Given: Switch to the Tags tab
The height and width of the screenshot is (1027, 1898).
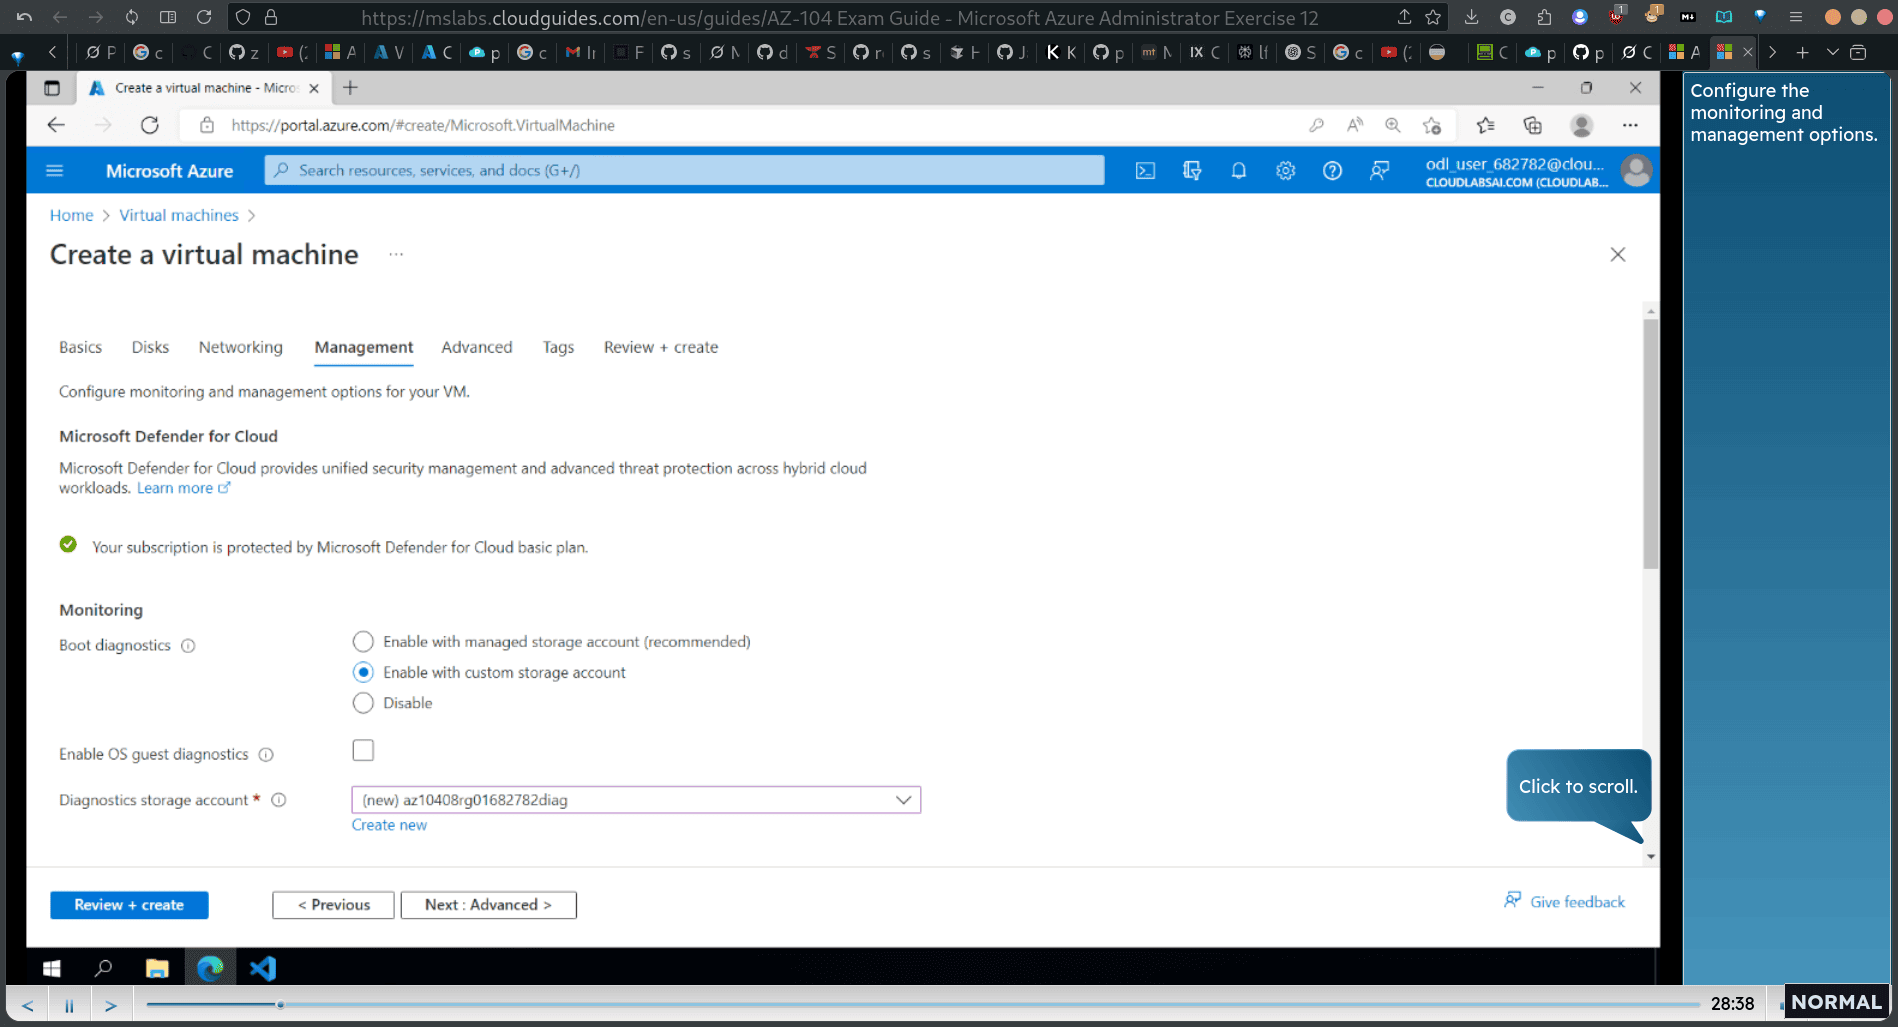Looking at the screenshot, I should [558, 347].
